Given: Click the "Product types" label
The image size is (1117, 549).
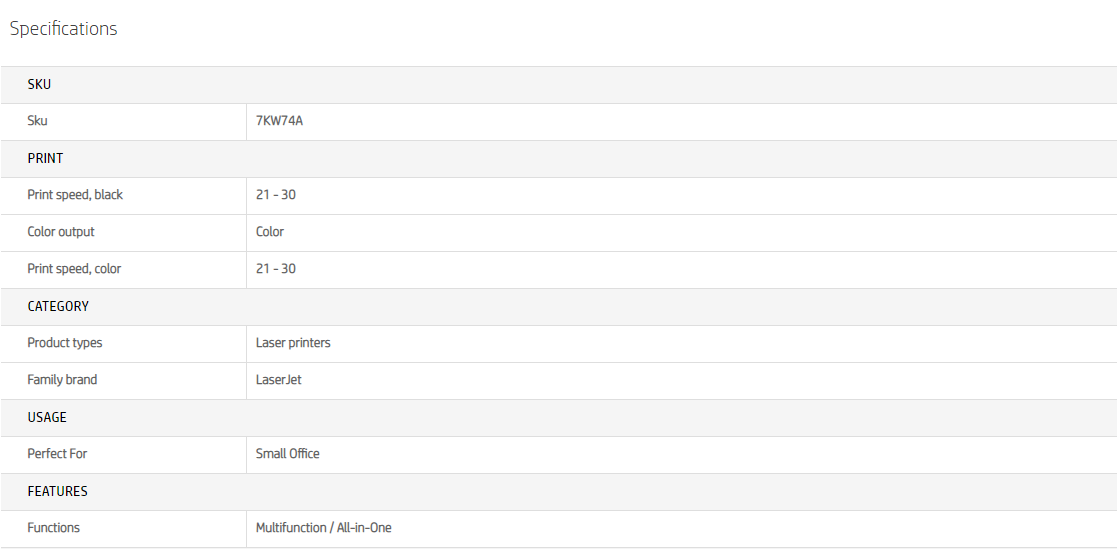Looking at the screenshot, I should pyautogui.click(x=65, y=343).
